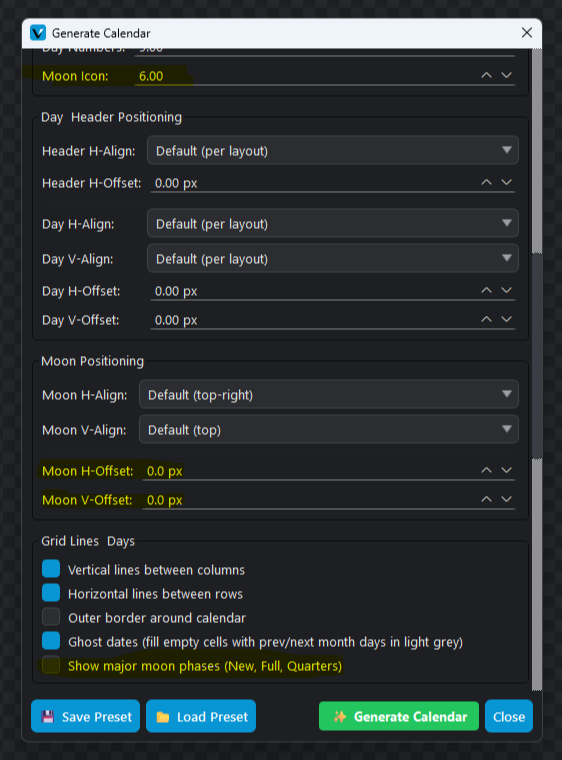Increase Day H-Offset with up arrow
This screenshot has height=760, width=562.
[486, 291]
